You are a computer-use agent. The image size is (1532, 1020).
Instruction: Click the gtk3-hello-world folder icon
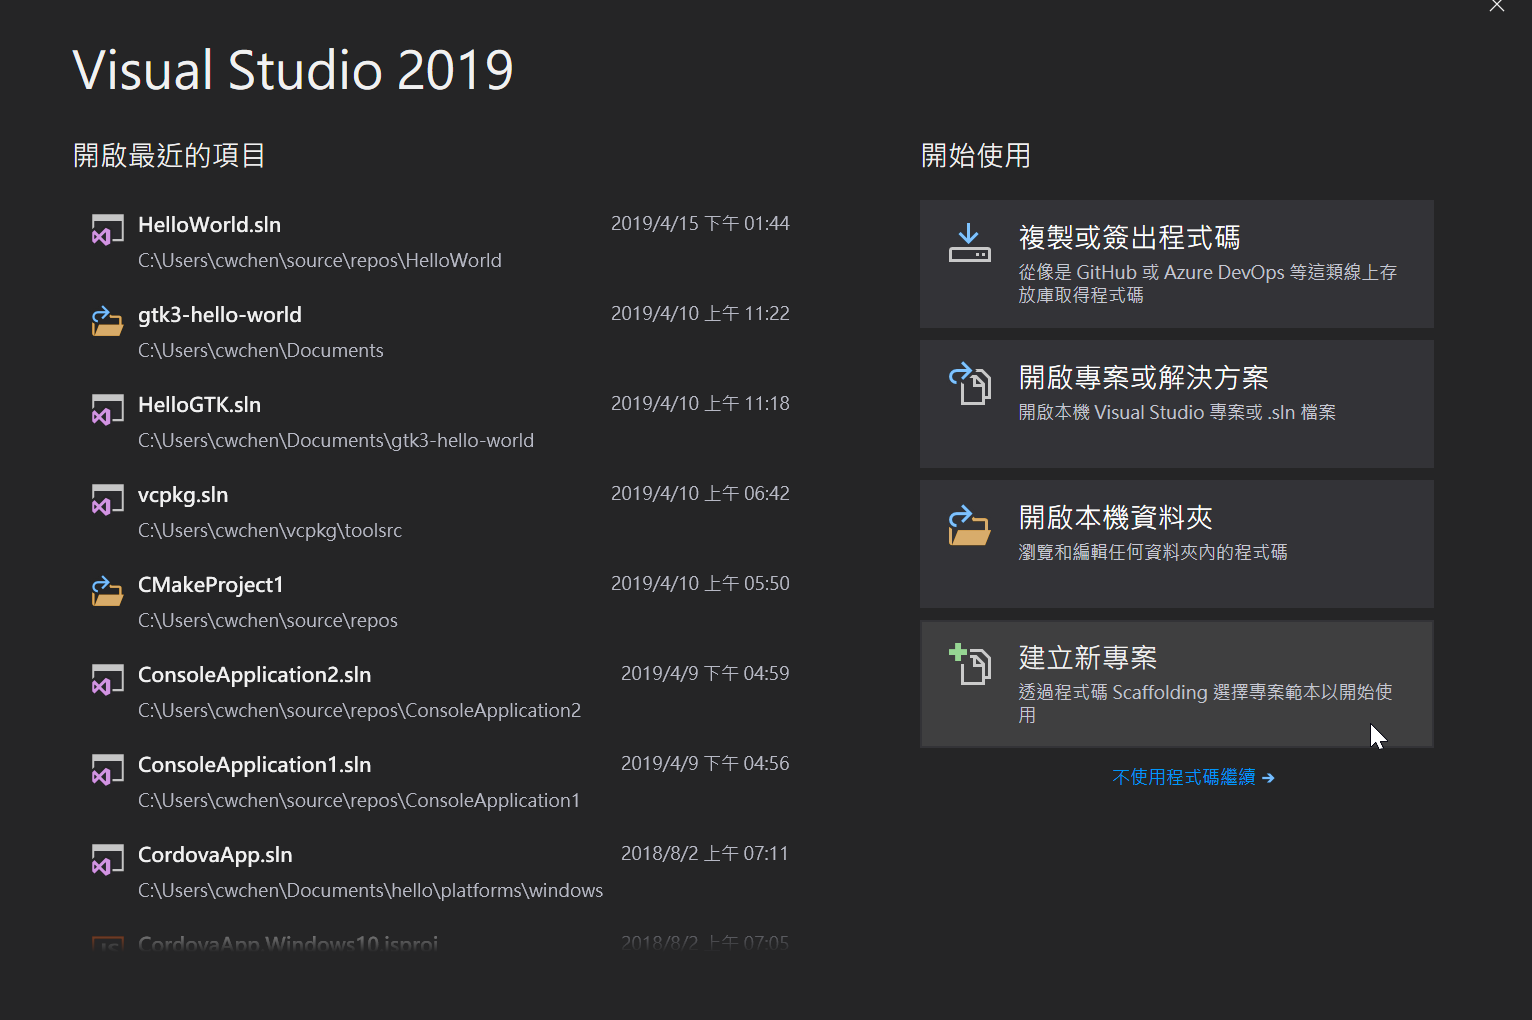(107, 320)
